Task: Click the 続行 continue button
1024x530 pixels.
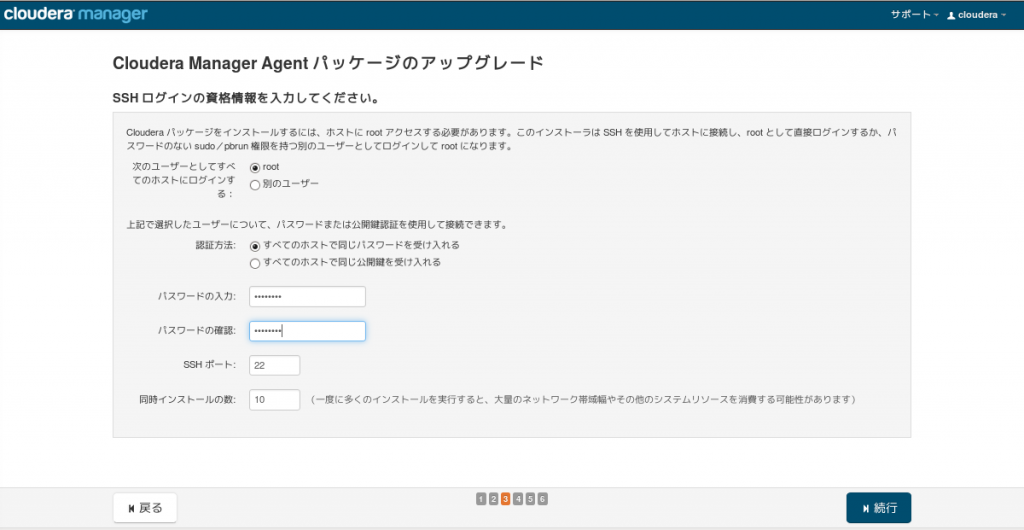Action: [x=878, y=508]
